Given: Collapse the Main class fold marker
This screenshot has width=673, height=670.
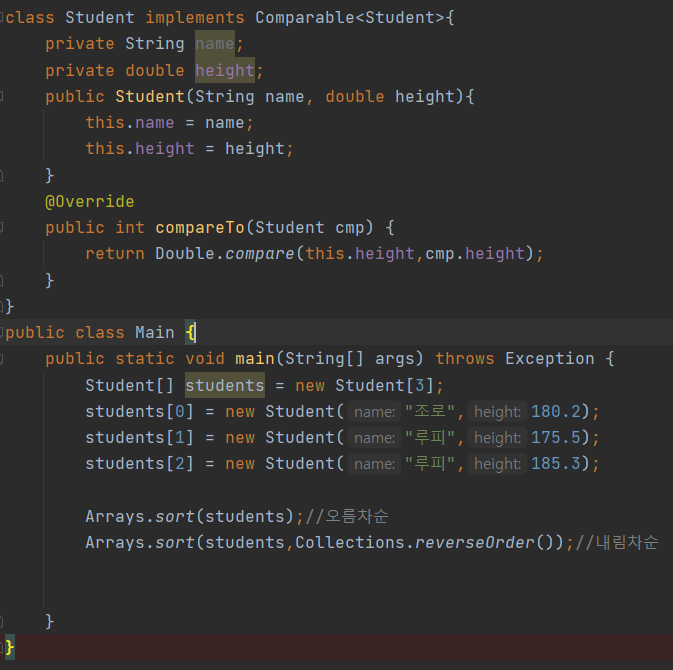Looking at the screenshot, I should tap(1, 333).
